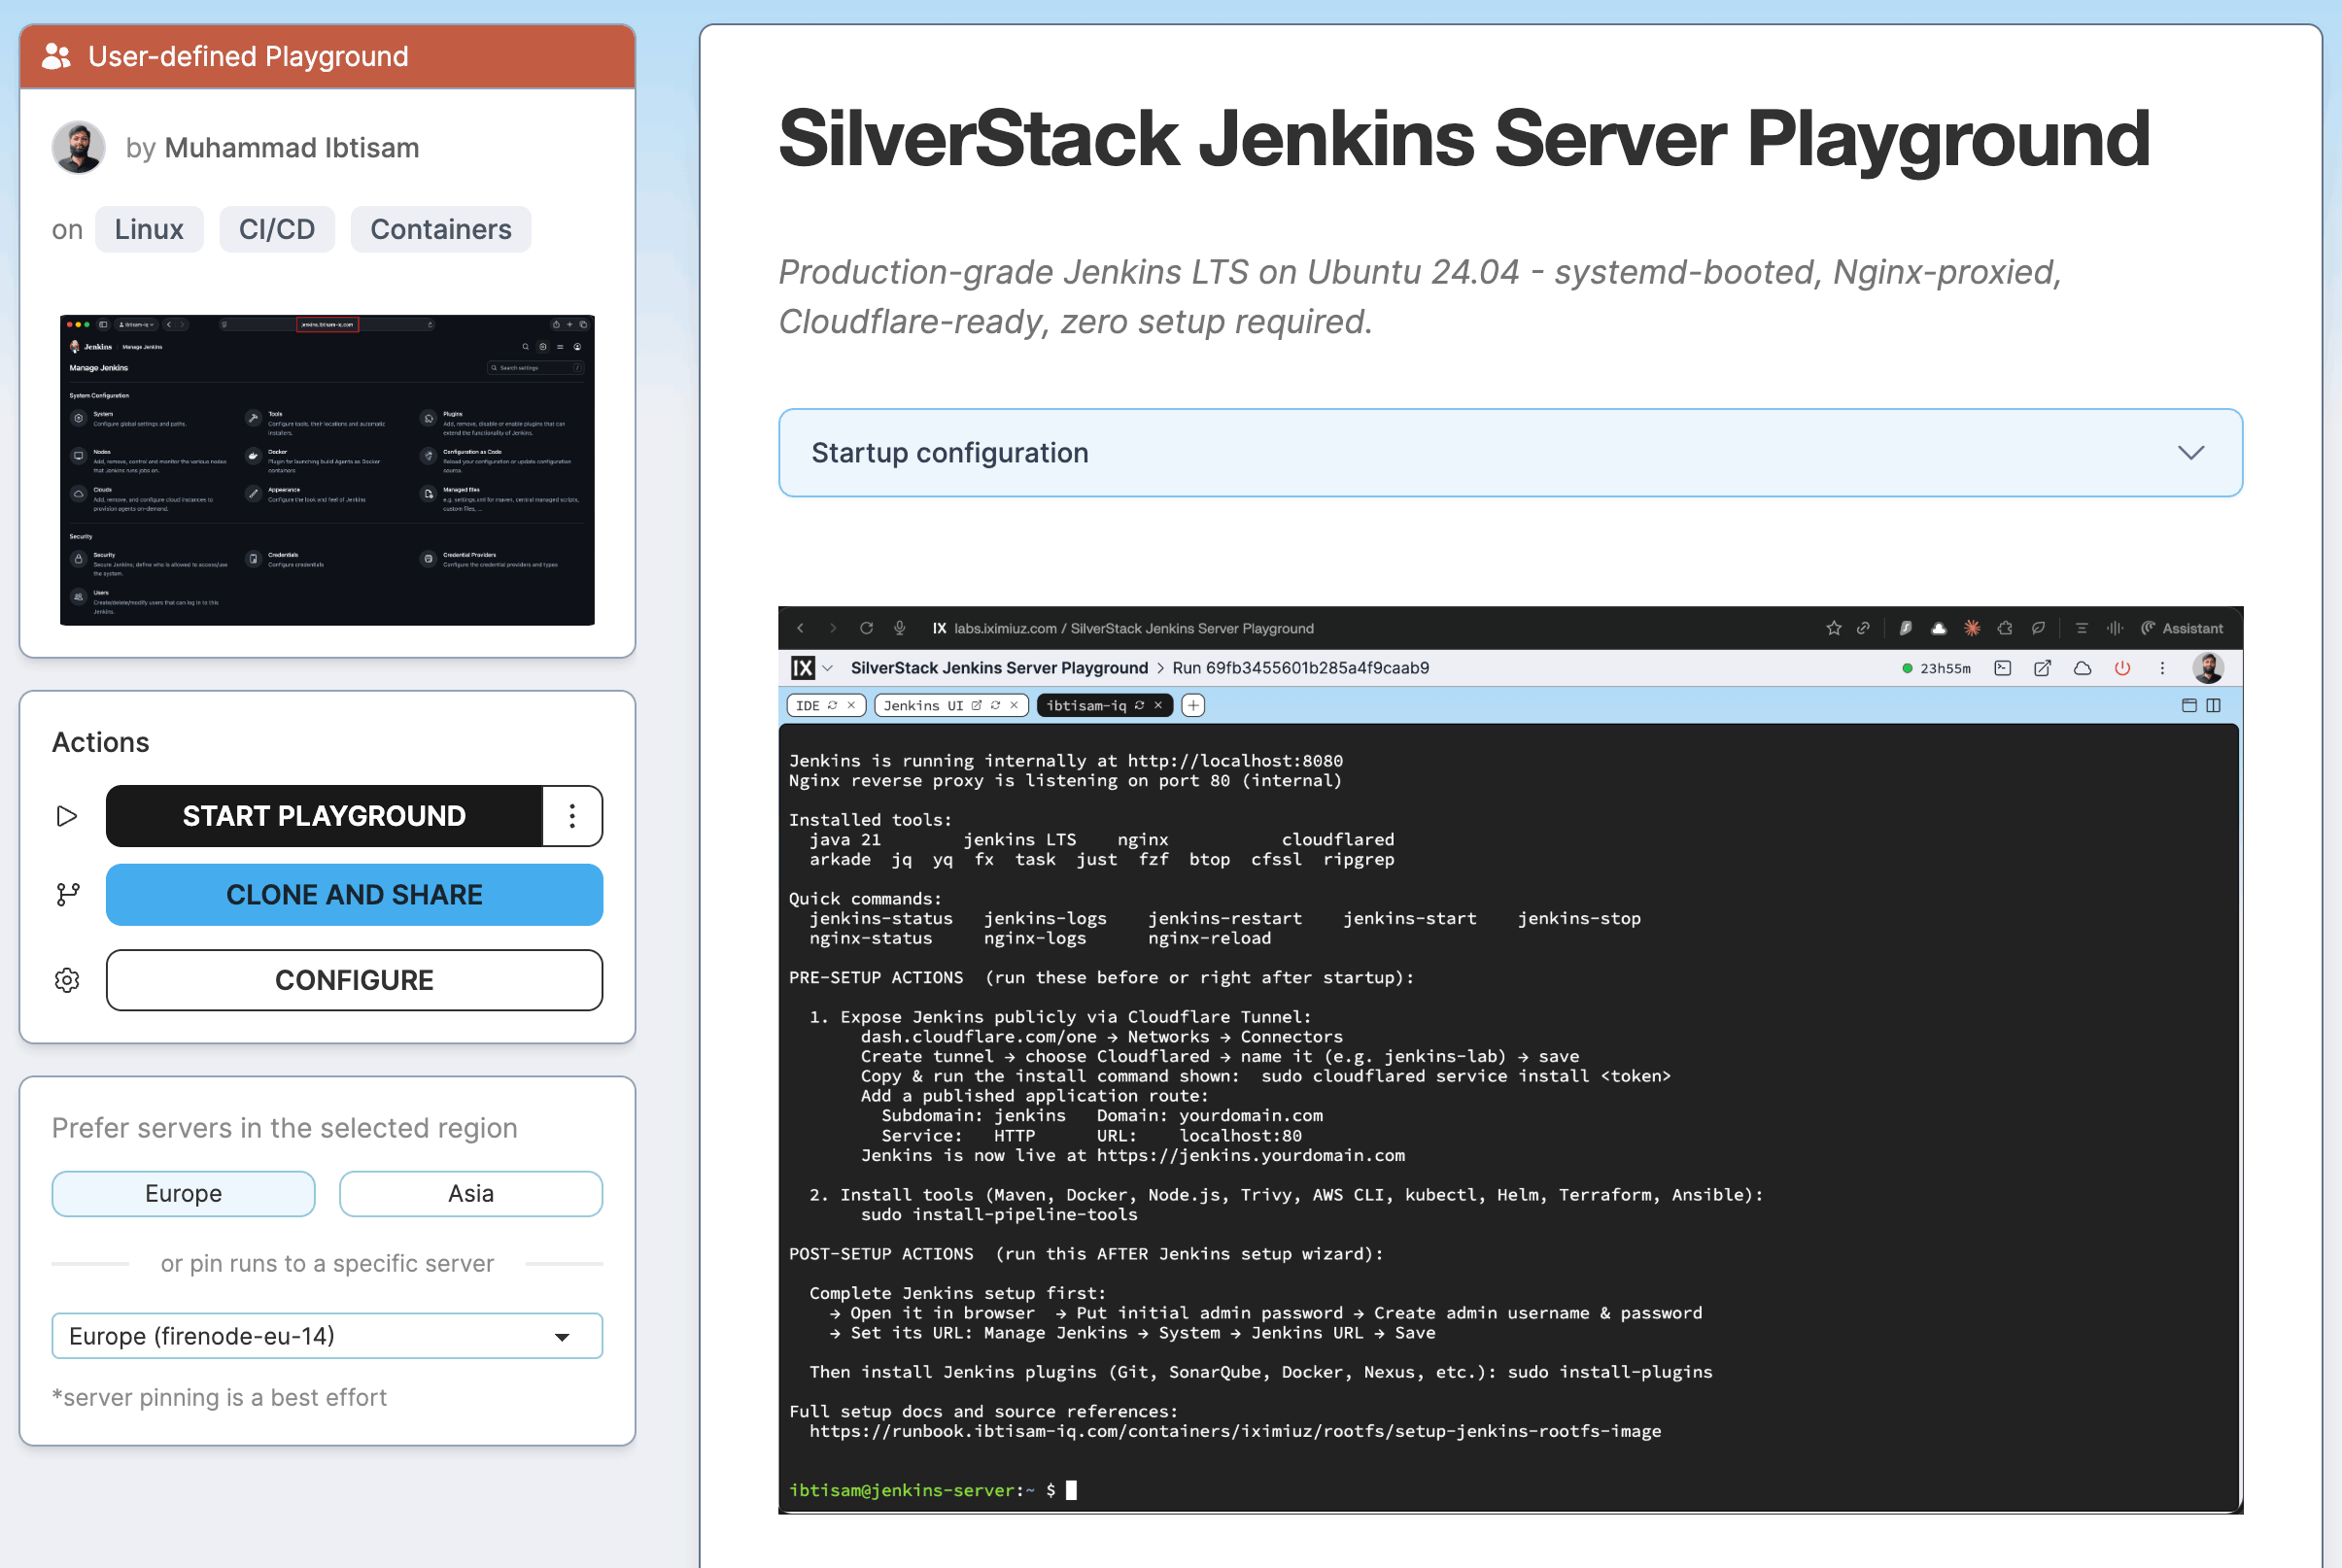This screenshot has width=2342, height=1568.
Task: Open the Muhammad Ibtisam author profile link
Action: pyautogui.click(x=291, y=148)
